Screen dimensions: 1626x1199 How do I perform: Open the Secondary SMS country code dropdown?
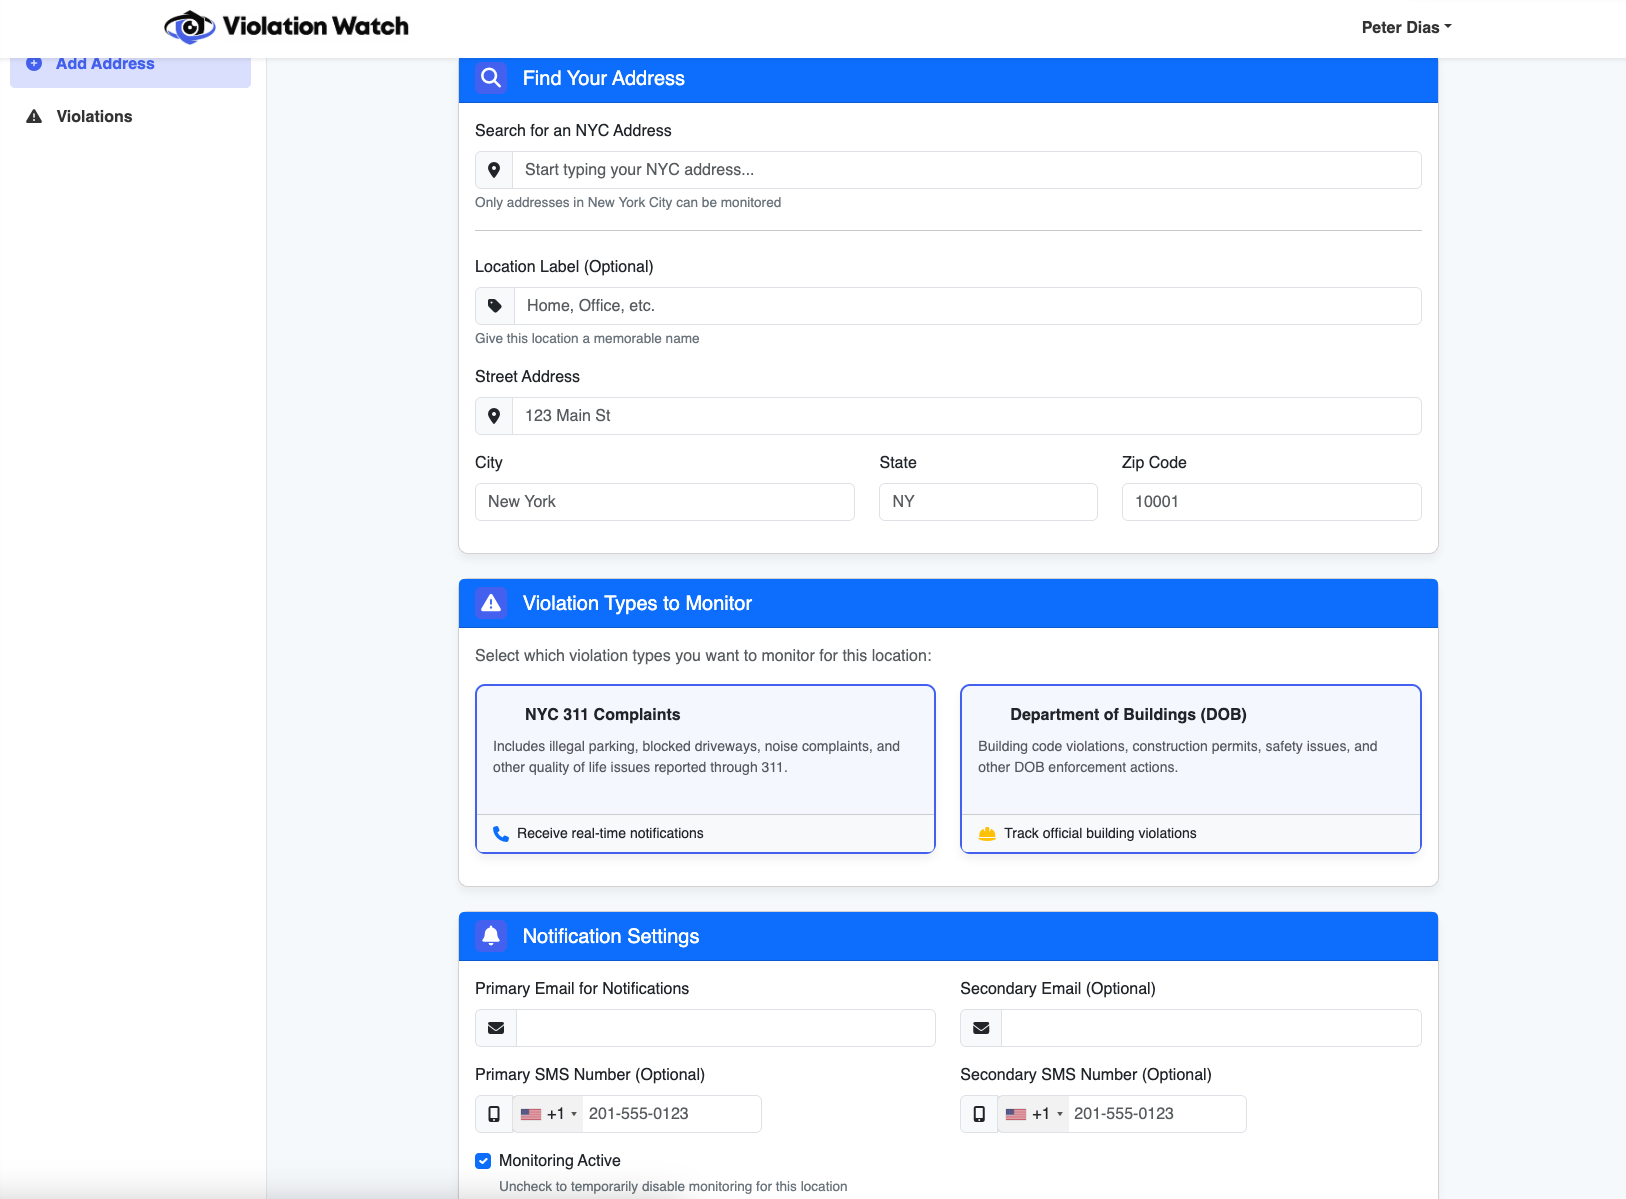pos(1033,1113)
